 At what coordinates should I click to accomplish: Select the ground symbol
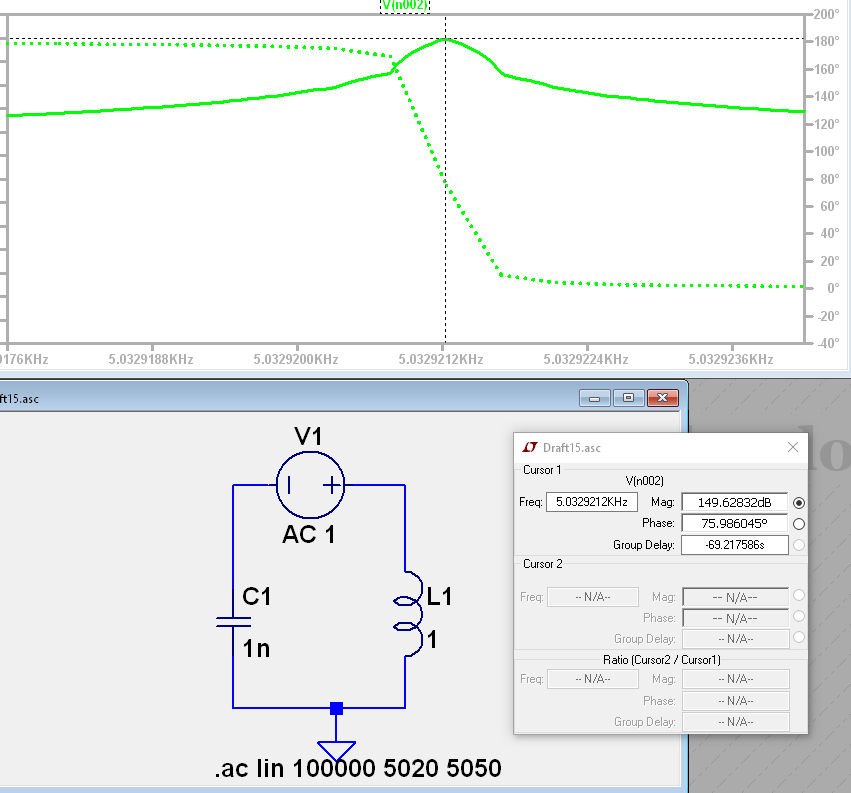[x=336, y=751]
